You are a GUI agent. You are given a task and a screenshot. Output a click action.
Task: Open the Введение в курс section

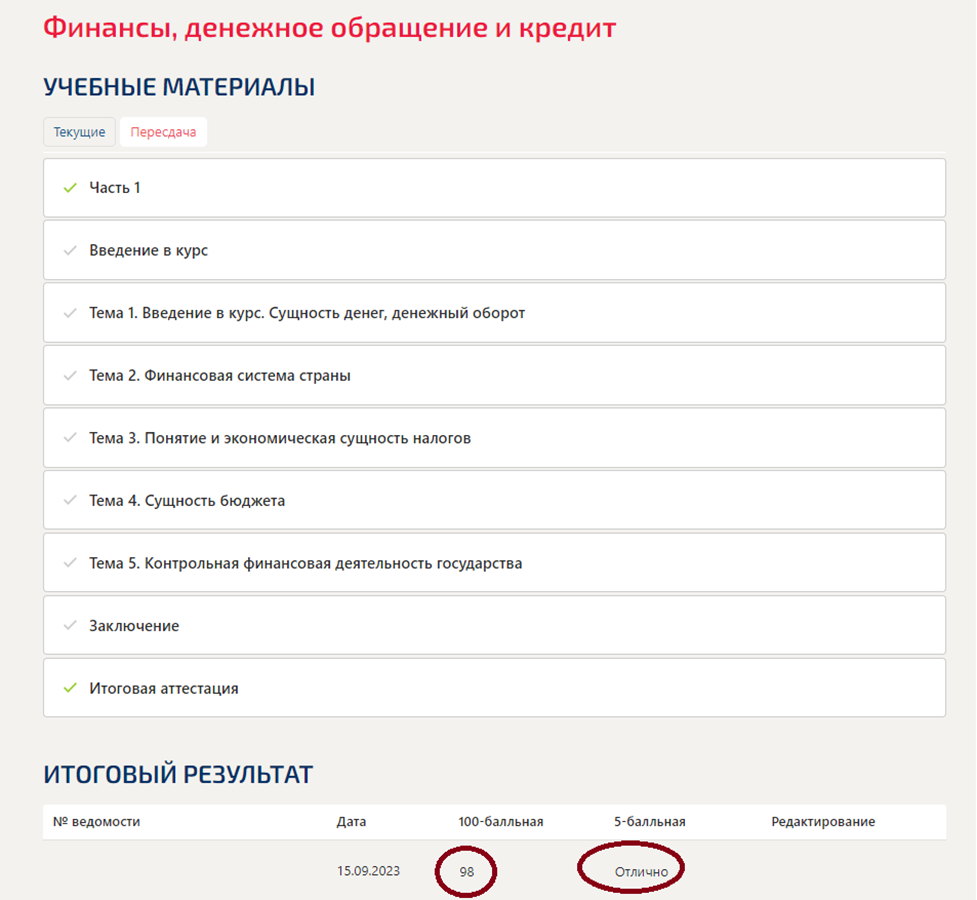[x=494, y=250]
